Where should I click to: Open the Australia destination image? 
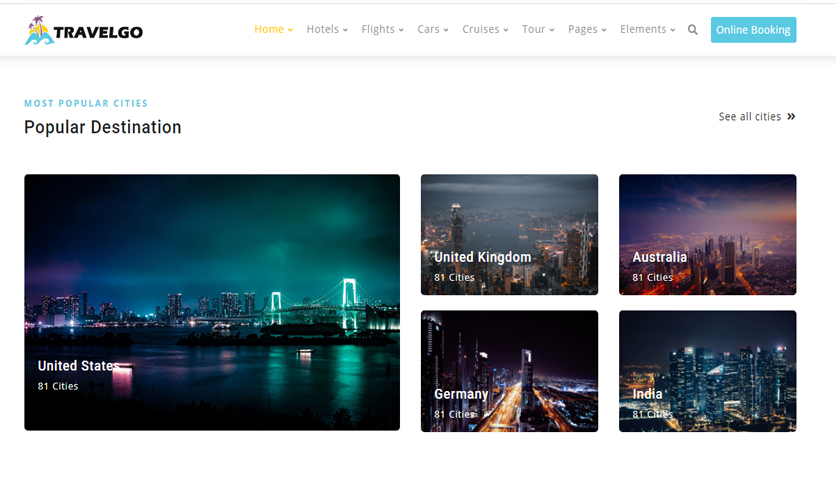click(708, 235)
